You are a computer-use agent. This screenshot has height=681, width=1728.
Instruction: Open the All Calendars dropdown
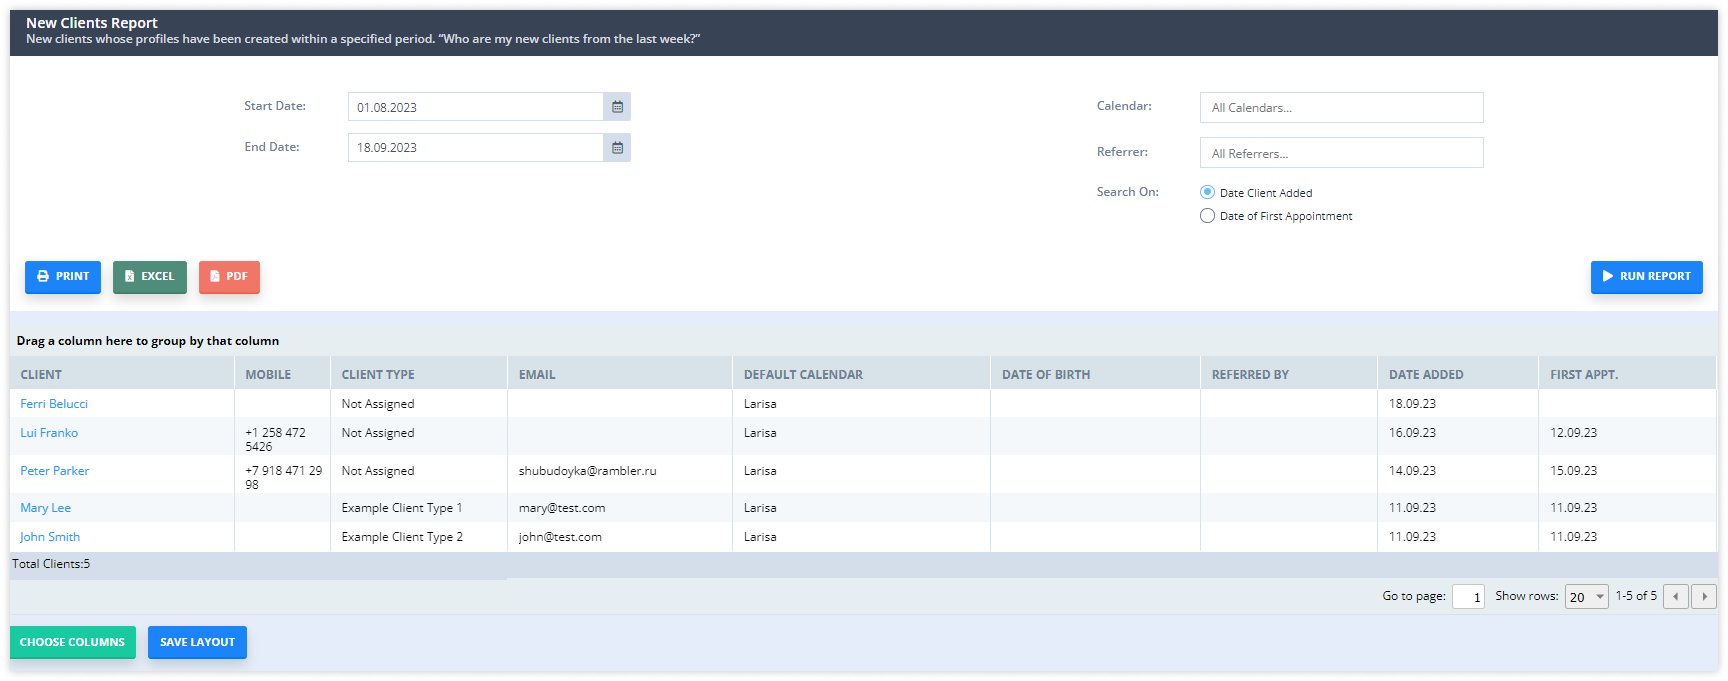pos(1341,108)
